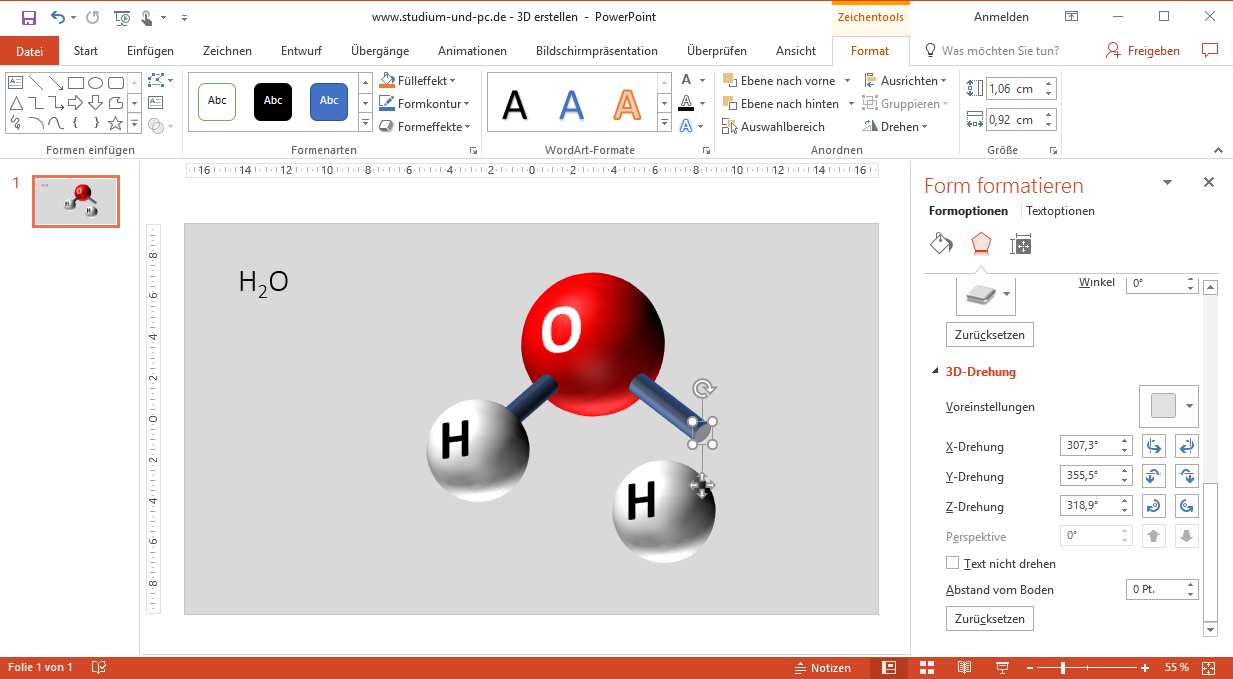The width and height of the screenshot is (1233, 679).
Task: Rotate Y downward with the Y-Drehung button
Action: (x=1187, y=477)
